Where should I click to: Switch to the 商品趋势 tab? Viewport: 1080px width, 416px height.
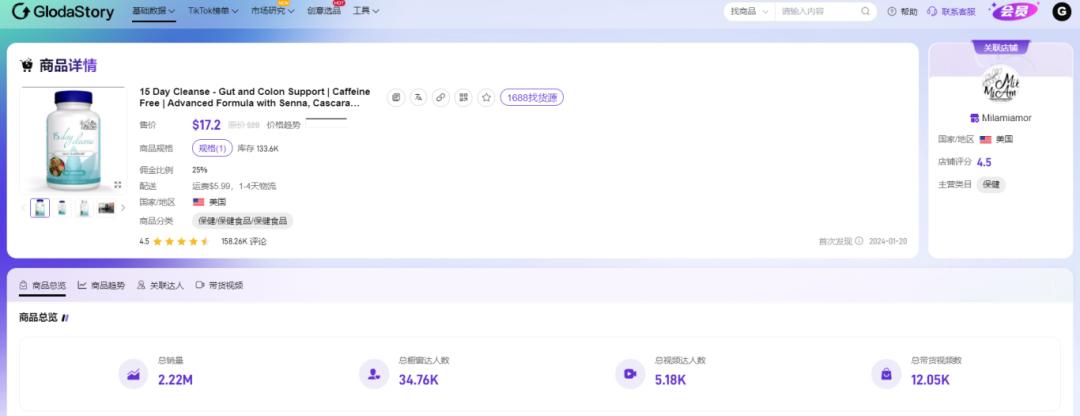coord(102,285)
